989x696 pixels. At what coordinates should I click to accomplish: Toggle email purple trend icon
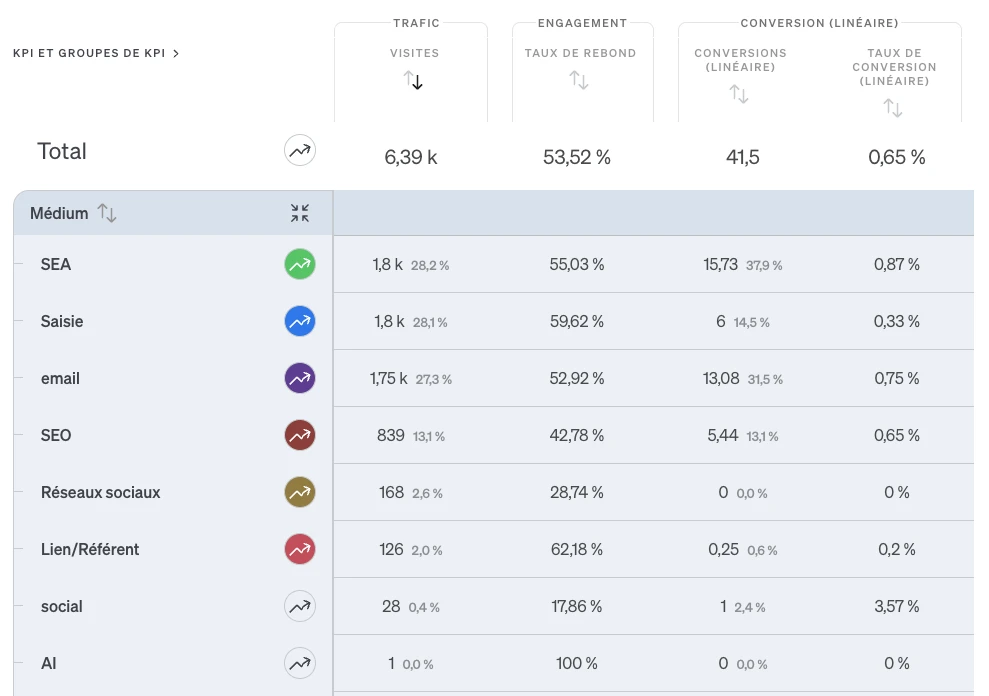(x=300, y=379)
